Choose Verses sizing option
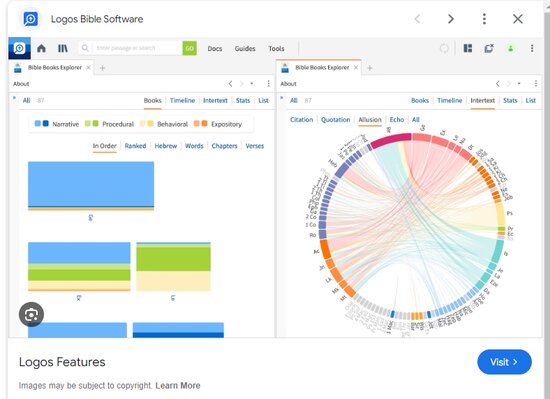 pos(255,146)
